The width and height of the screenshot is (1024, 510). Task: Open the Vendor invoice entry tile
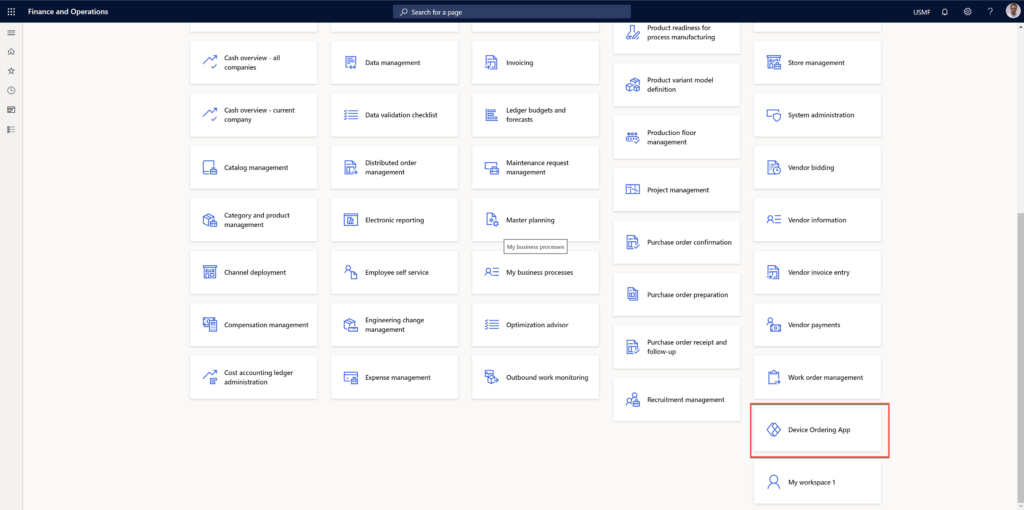[818, 272]
